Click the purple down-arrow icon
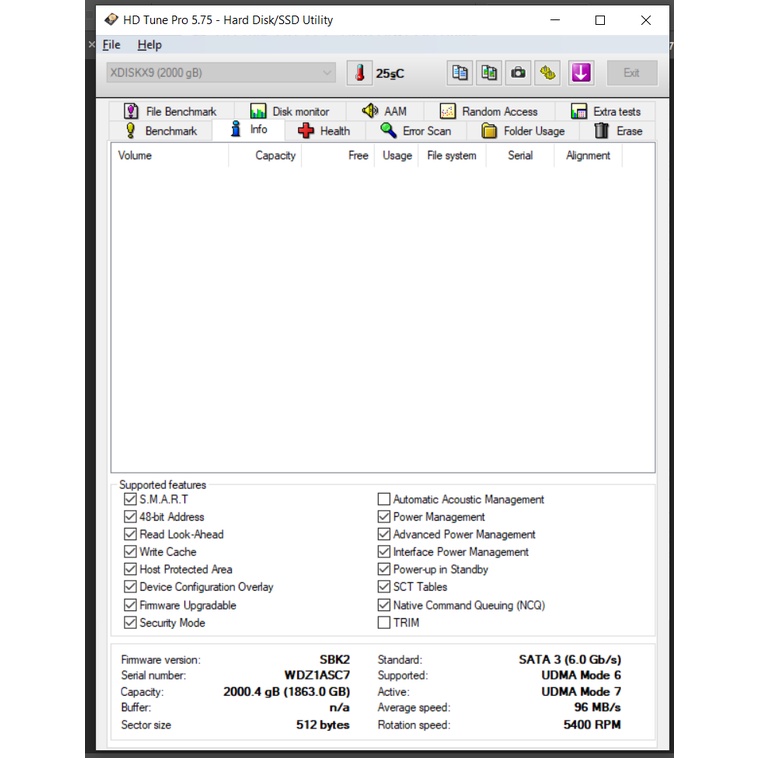Screen dimensions: 758x758 [581, 73]
